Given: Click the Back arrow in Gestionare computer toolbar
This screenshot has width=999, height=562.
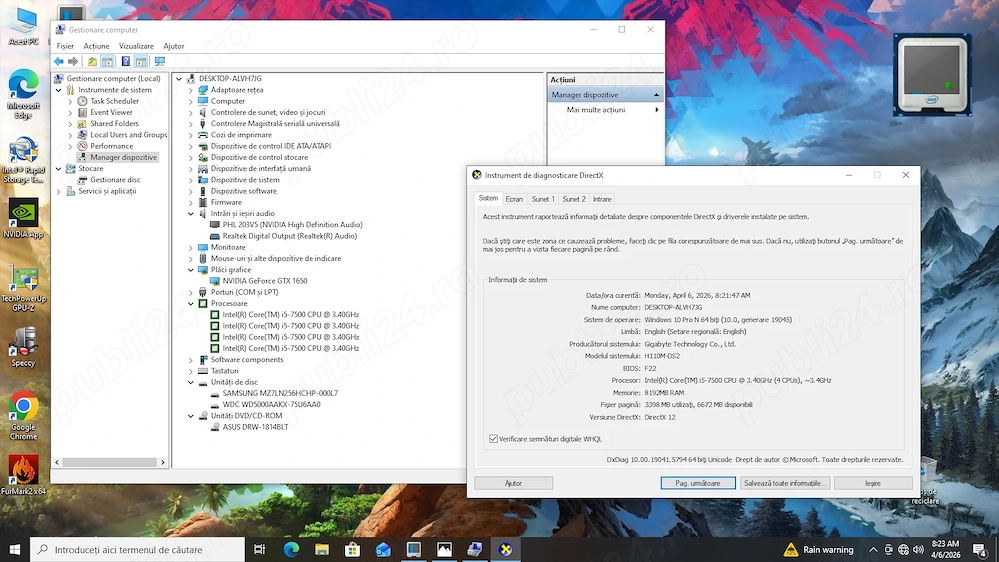Looking at the screenshot, I should tap(59, 61).
